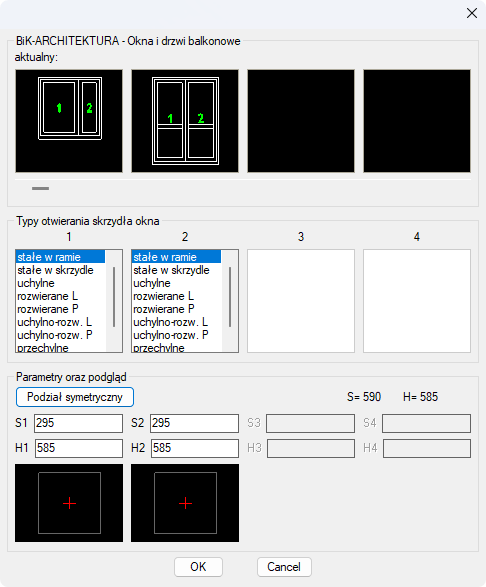Click the third empty window type thumbnail
Image resolution: width=486 pixels, height=587 pixels.
301,121
